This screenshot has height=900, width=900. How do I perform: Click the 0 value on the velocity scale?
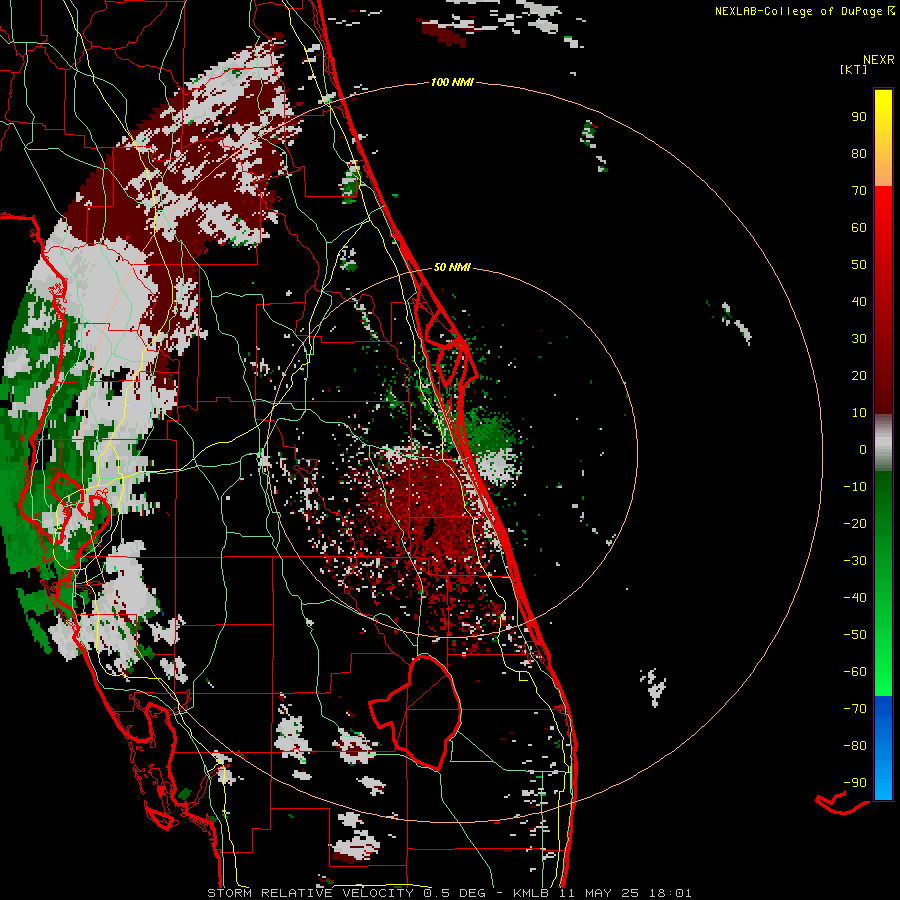click(863, 450)
